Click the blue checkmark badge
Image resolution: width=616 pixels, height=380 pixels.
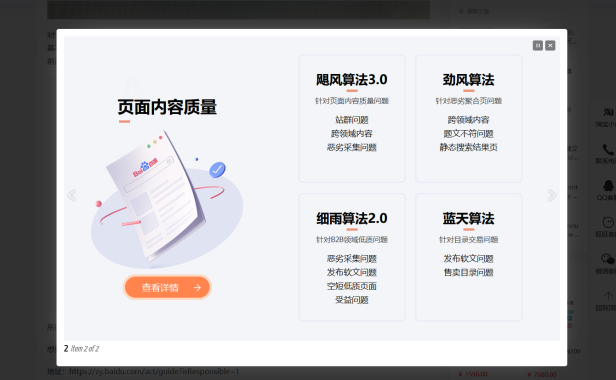(x=217, y=170)
